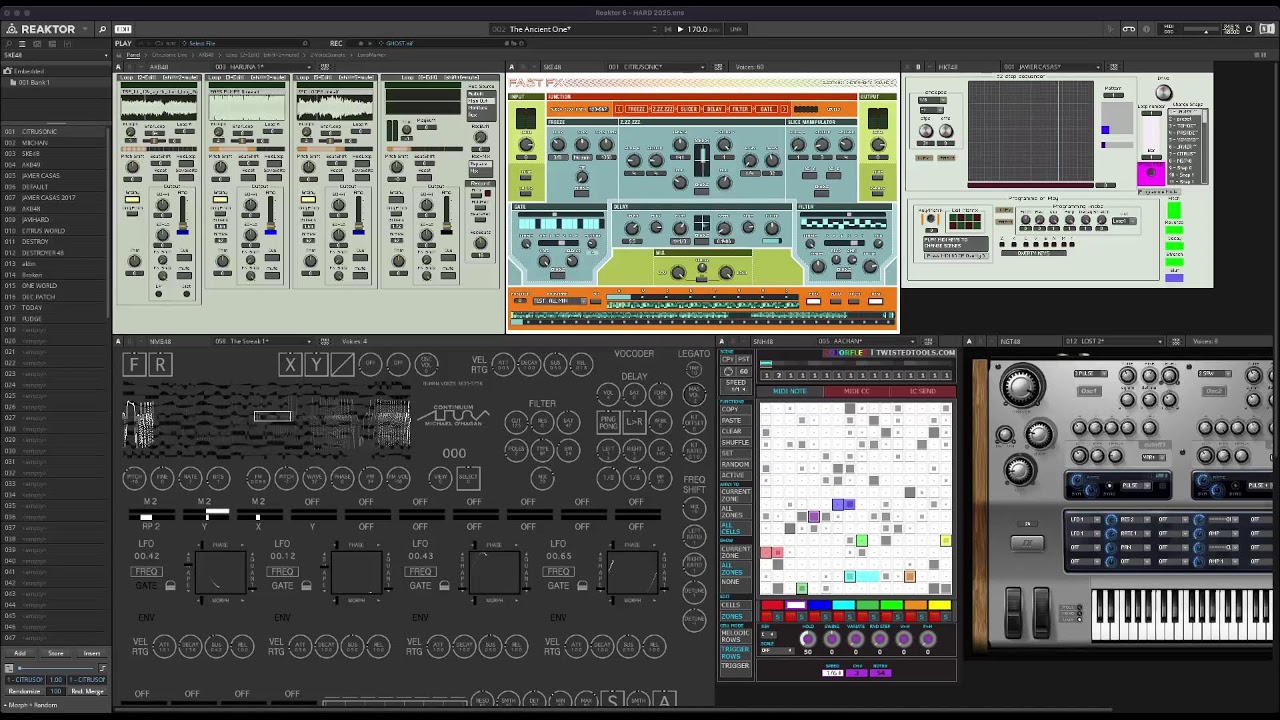1280x720 pixels.
Task: Enable DELAY in Fast FX junction row
Action: [715, 109]
